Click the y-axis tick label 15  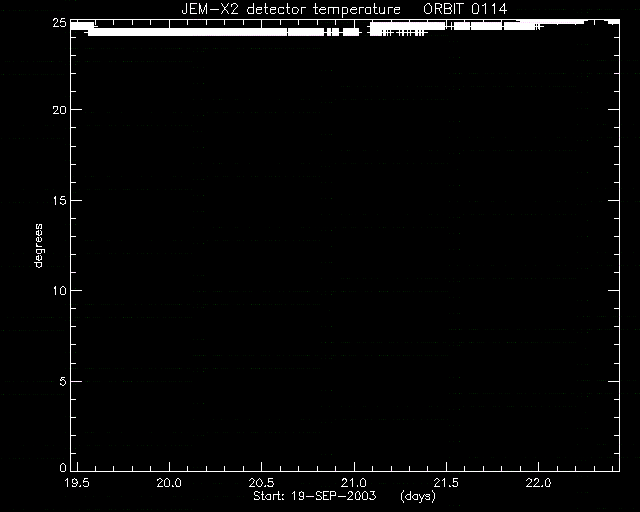[x=59, y=200]
